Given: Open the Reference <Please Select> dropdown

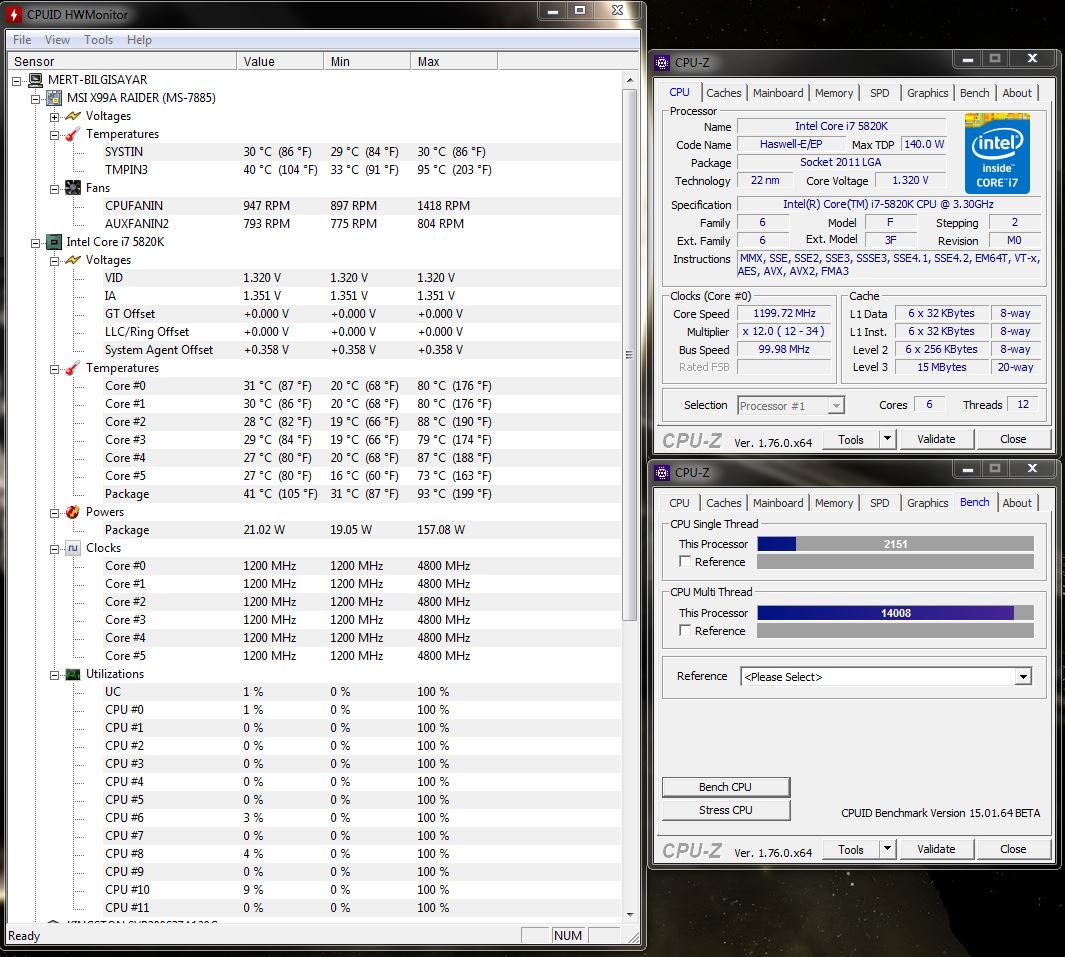Looking at the screenshot, I should point(1024,676).
